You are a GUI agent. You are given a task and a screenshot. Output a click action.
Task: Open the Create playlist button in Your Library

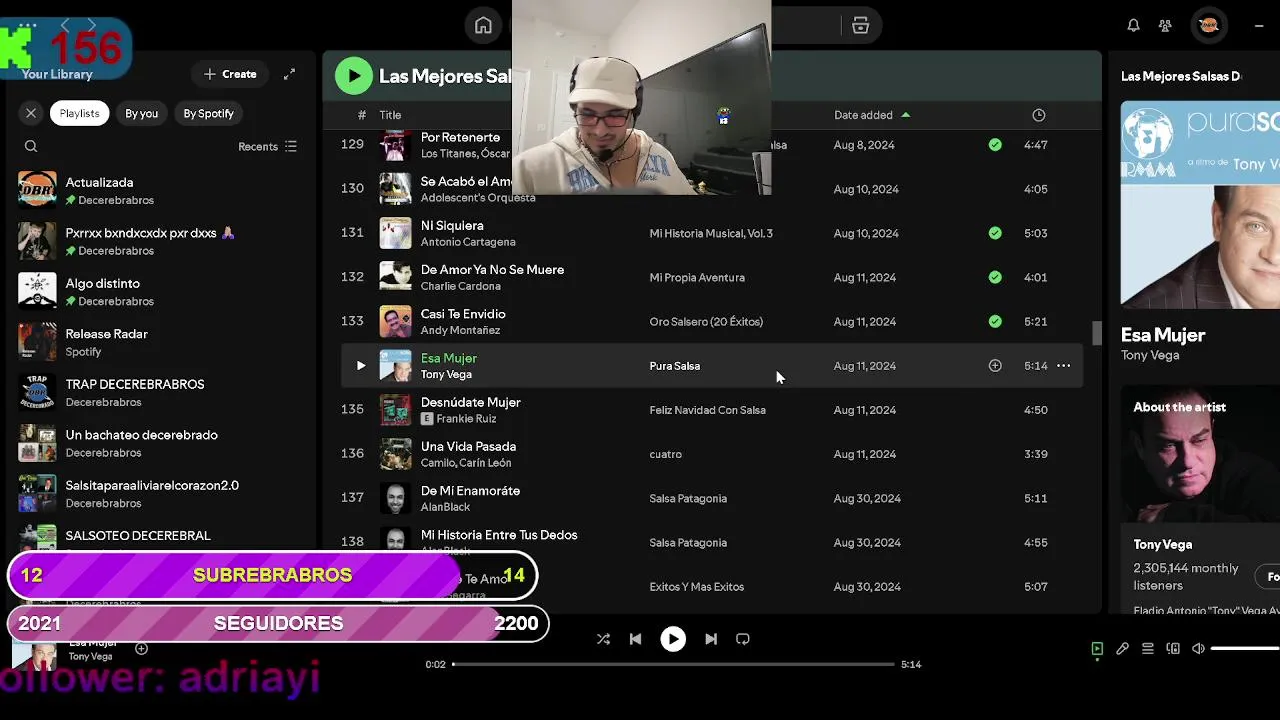pyautogui.click(x=230, y=74)
